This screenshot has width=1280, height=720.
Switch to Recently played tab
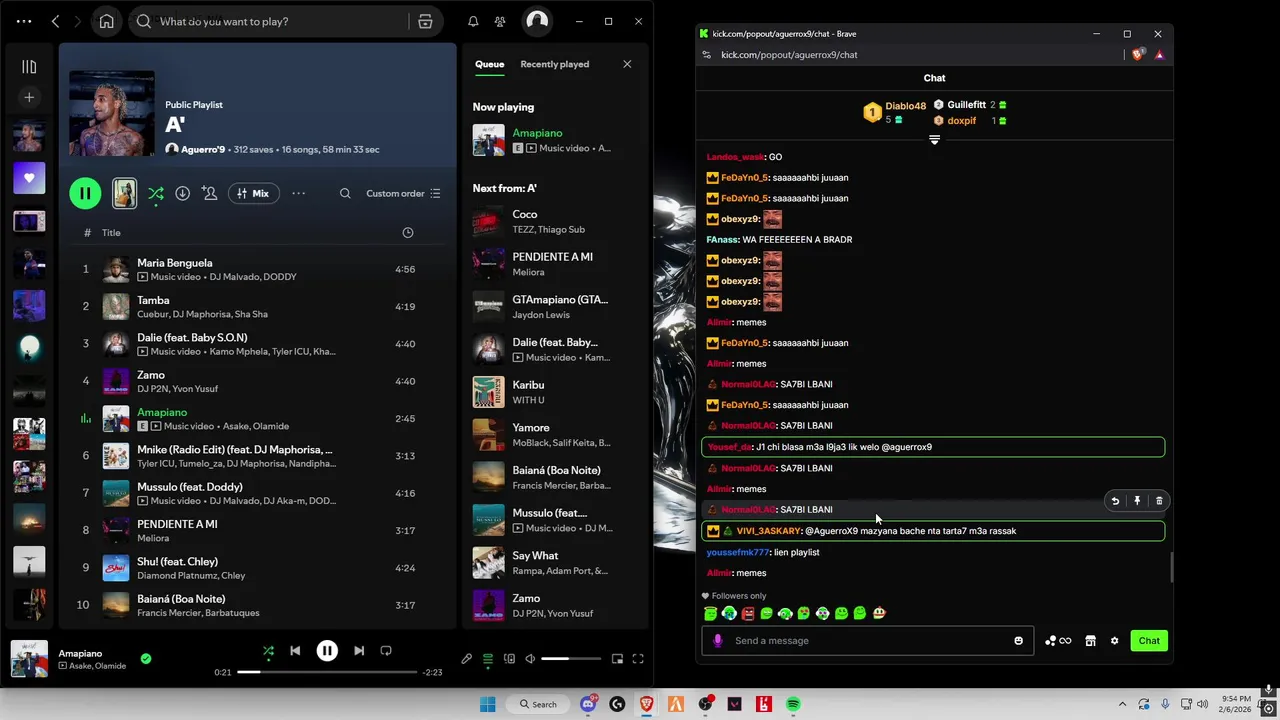click(x=554, y=64)
